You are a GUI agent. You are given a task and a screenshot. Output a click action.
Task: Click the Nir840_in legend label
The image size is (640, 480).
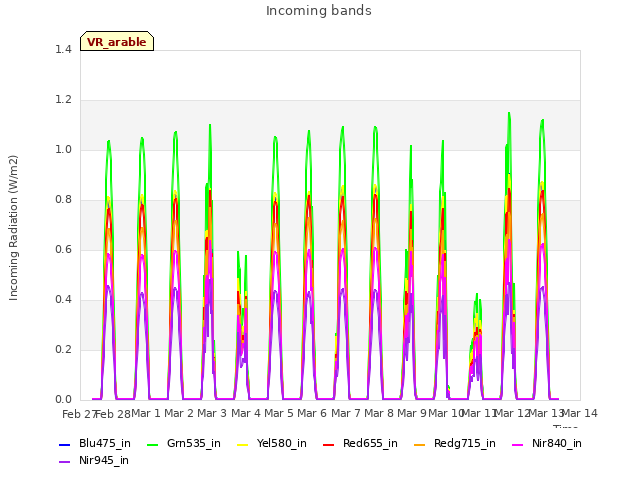557,443
